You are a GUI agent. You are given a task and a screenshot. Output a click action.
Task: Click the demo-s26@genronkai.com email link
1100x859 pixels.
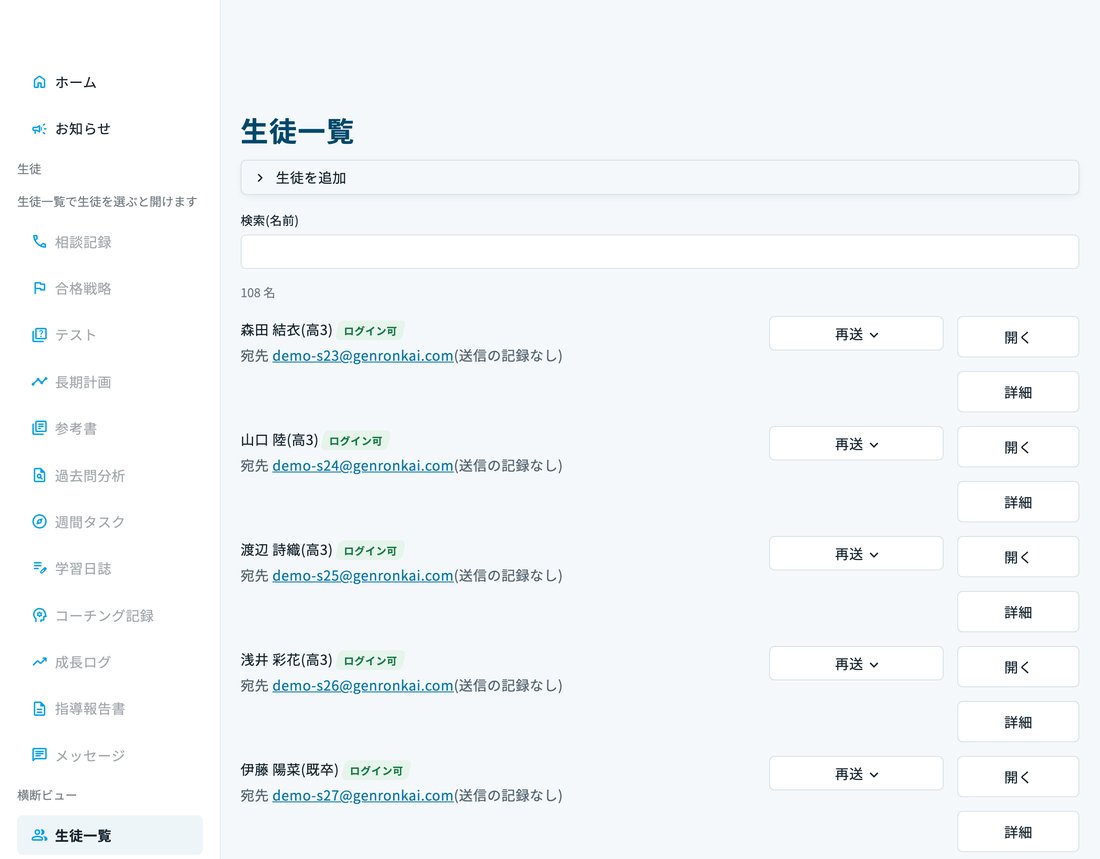[x=363, y=686]
